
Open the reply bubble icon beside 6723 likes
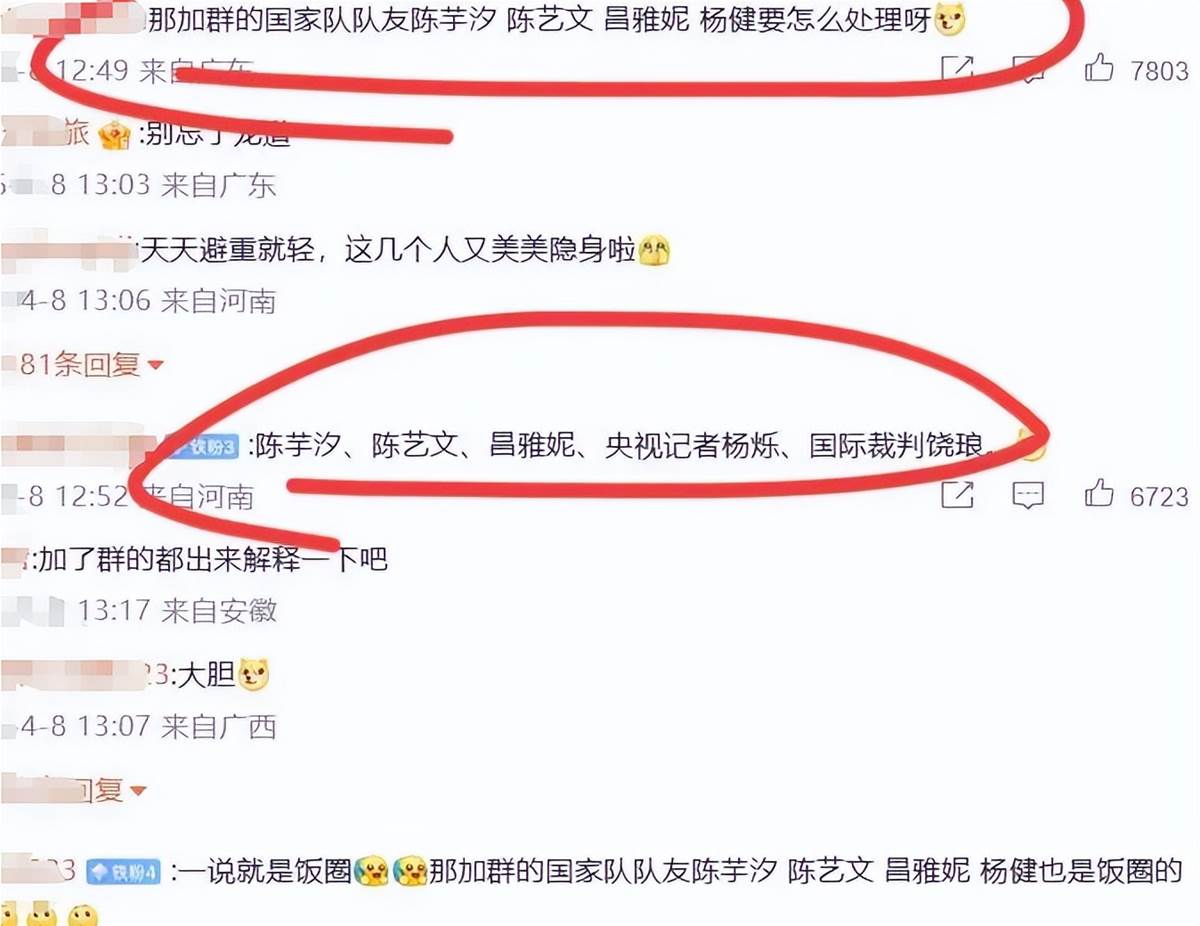click(1028, 495)
